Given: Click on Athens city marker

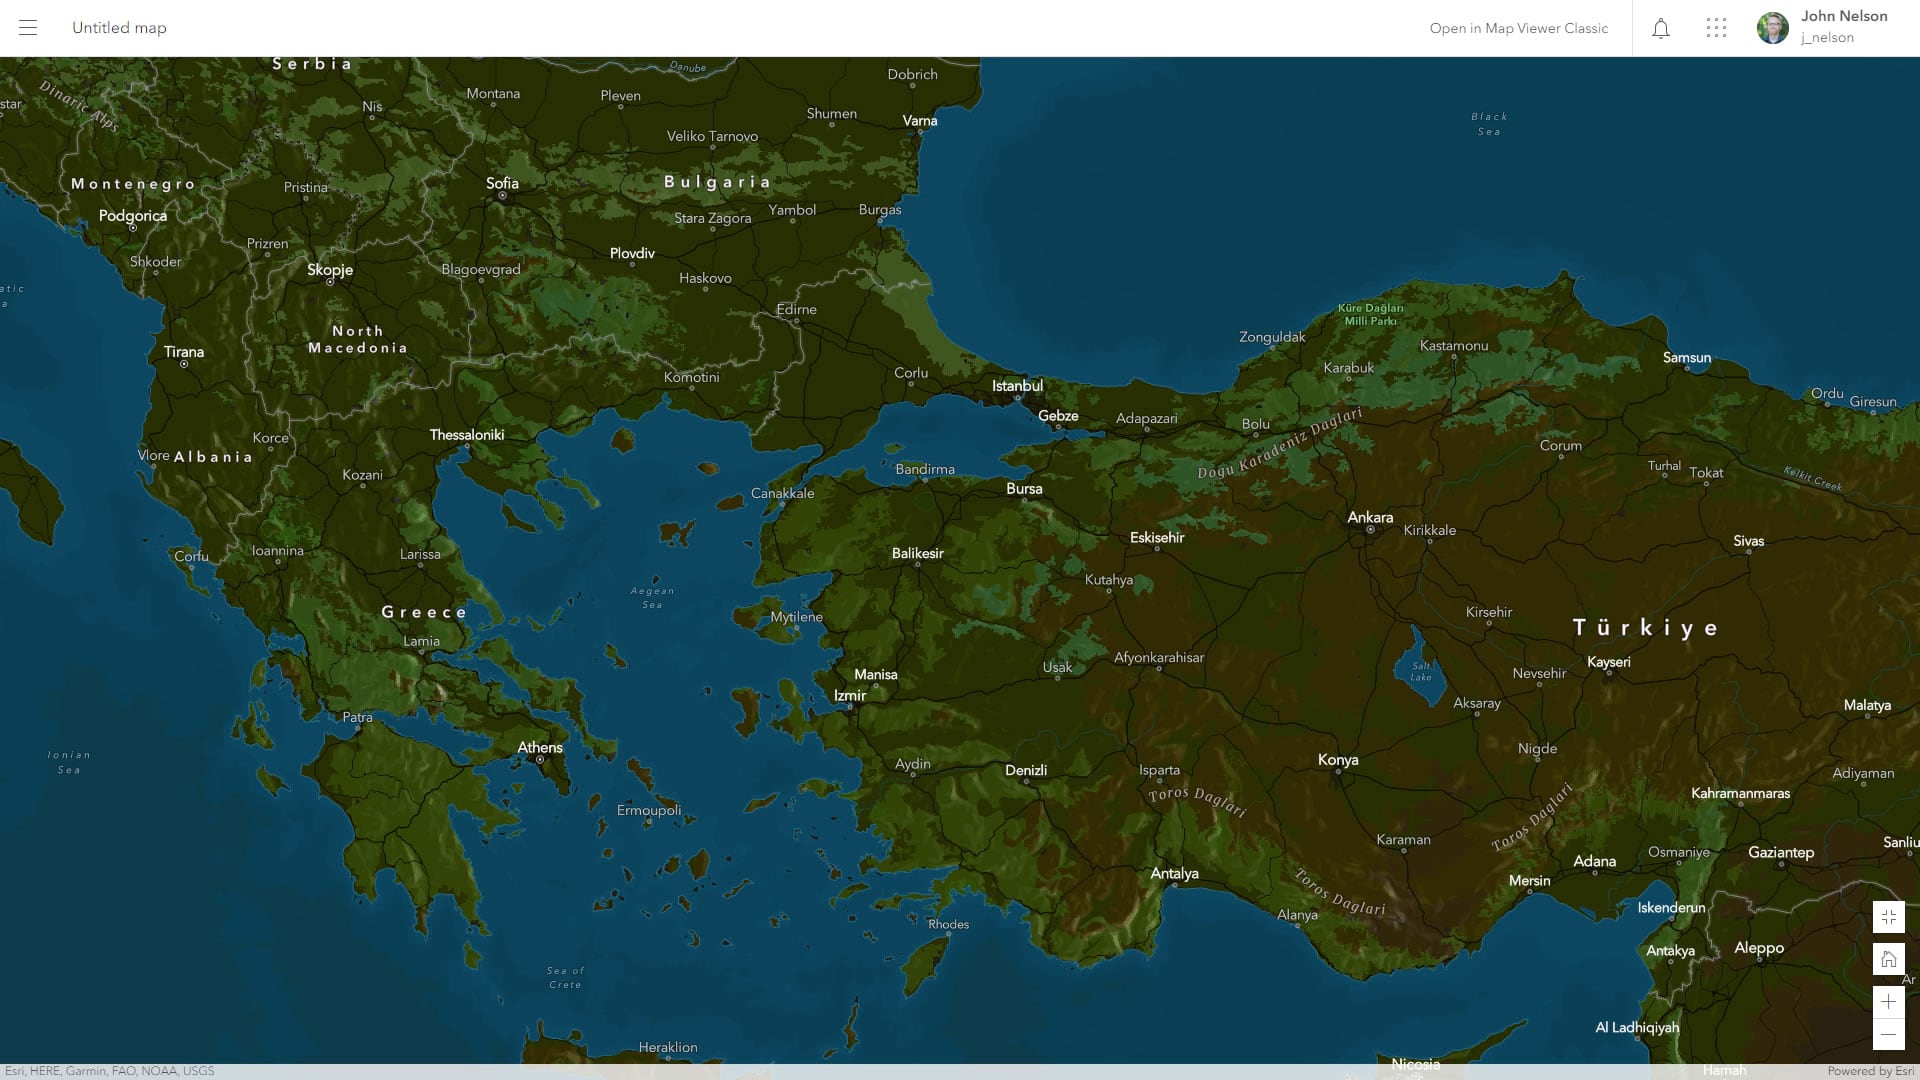Looking at the screenshot, I should click(x=540, y=760).
